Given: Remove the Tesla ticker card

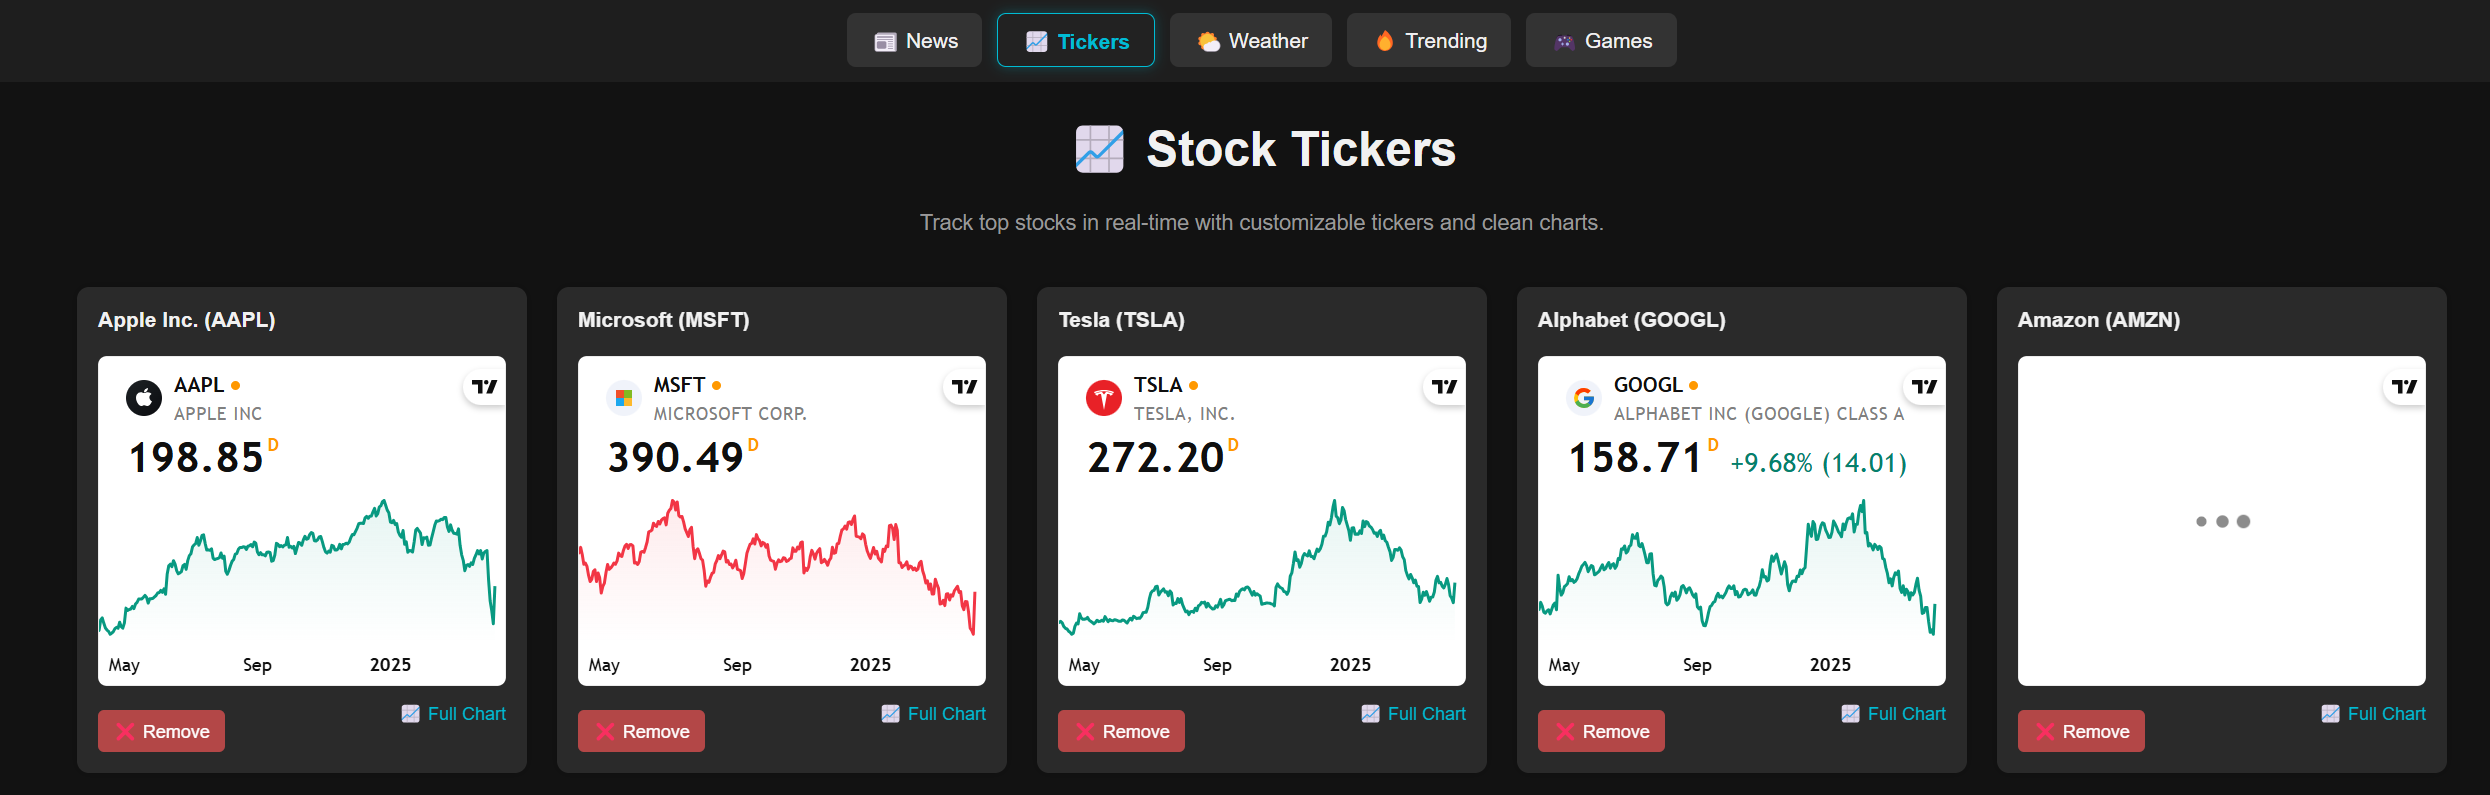Looking at the screenshot, I should click(1122, 731).
